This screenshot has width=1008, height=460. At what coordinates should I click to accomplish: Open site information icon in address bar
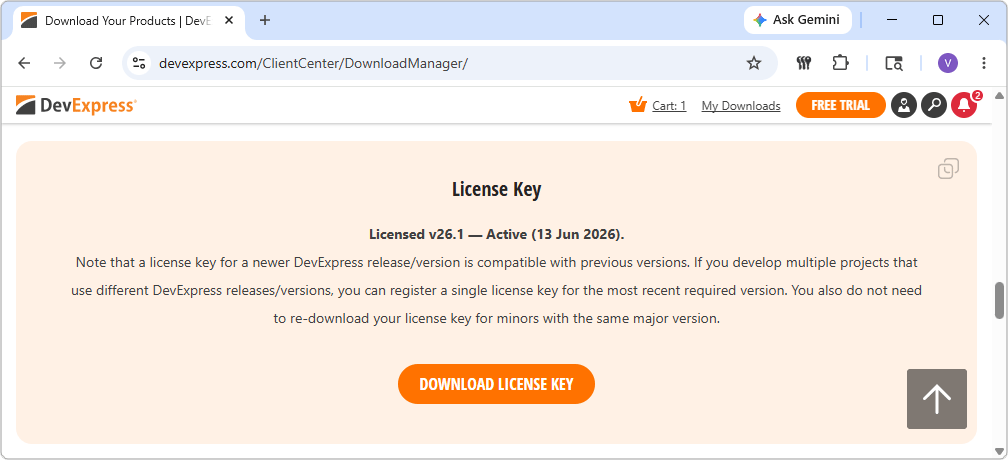(139, 63)
